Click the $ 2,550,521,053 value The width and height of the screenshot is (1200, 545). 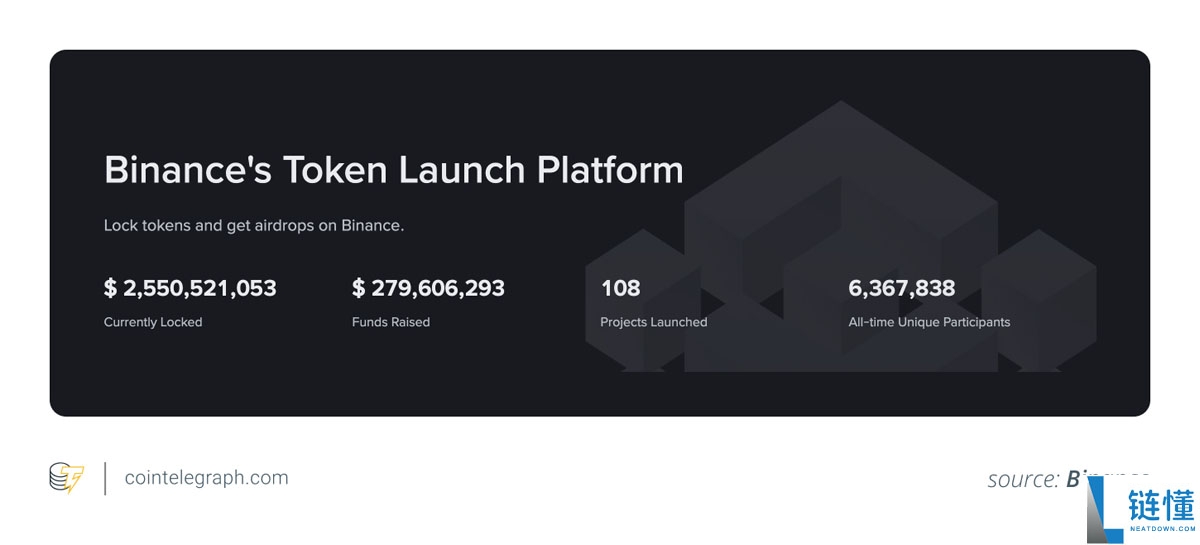pyautogui.click(x=190, y=288)
